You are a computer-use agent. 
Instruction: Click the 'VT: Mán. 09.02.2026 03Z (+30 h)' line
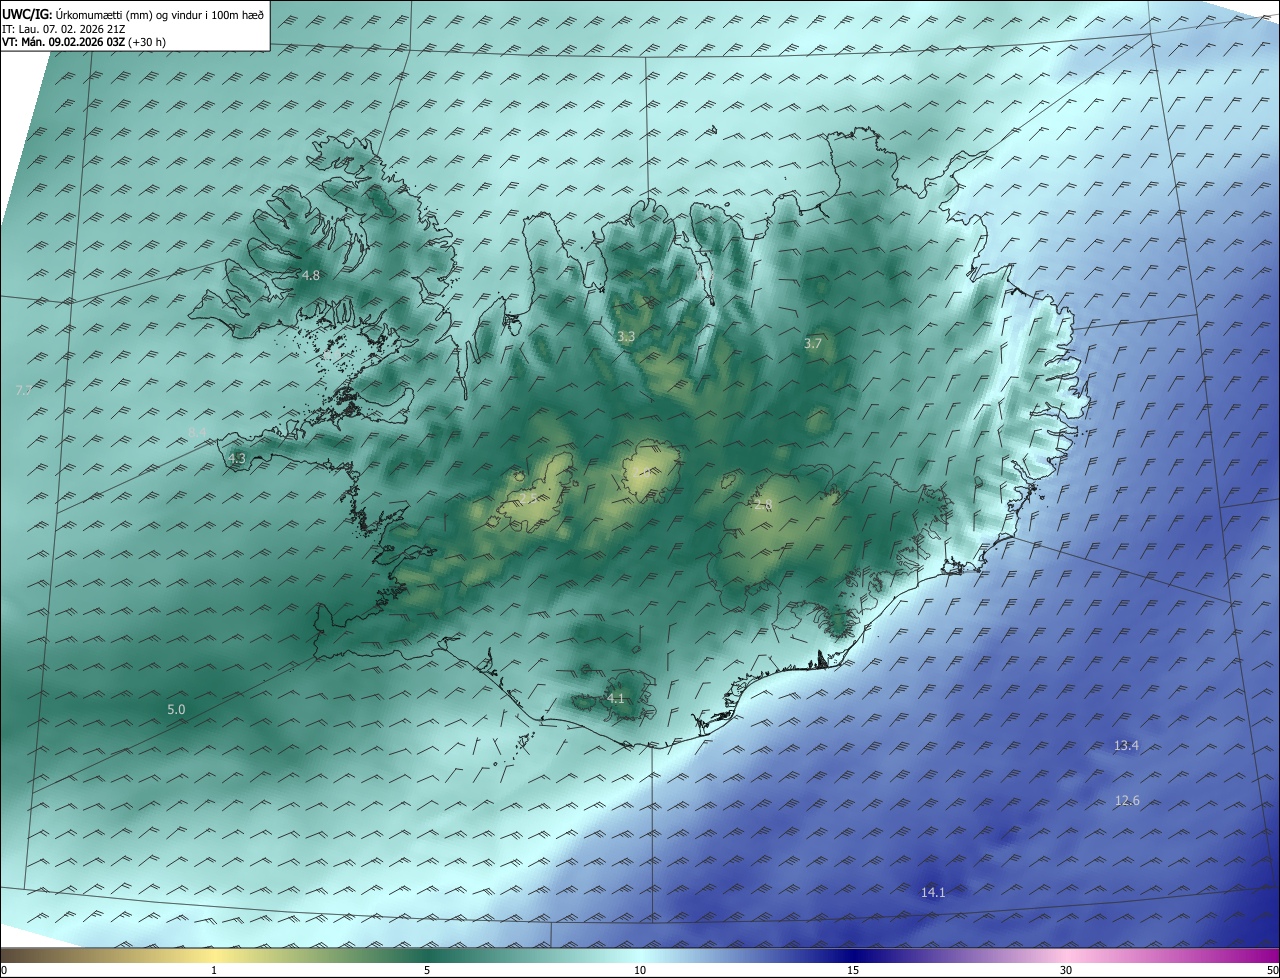[x=84, y=42]
